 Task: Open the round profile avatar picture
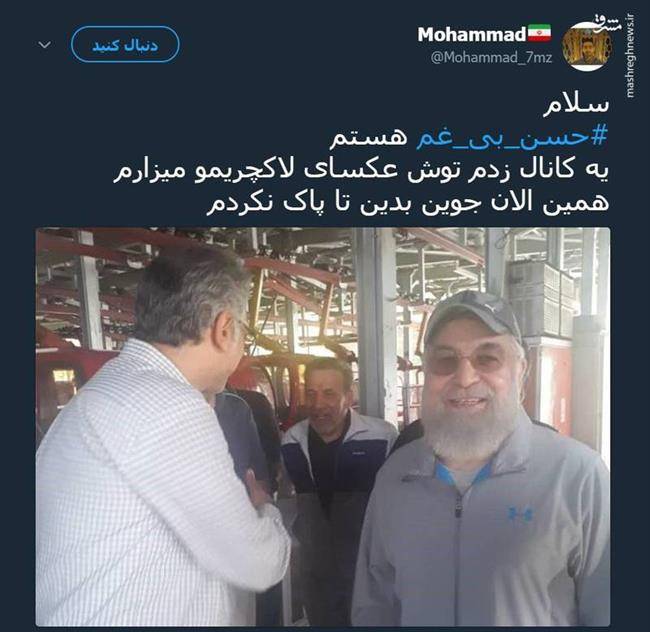pyautogui.click(x=586, y=47)
